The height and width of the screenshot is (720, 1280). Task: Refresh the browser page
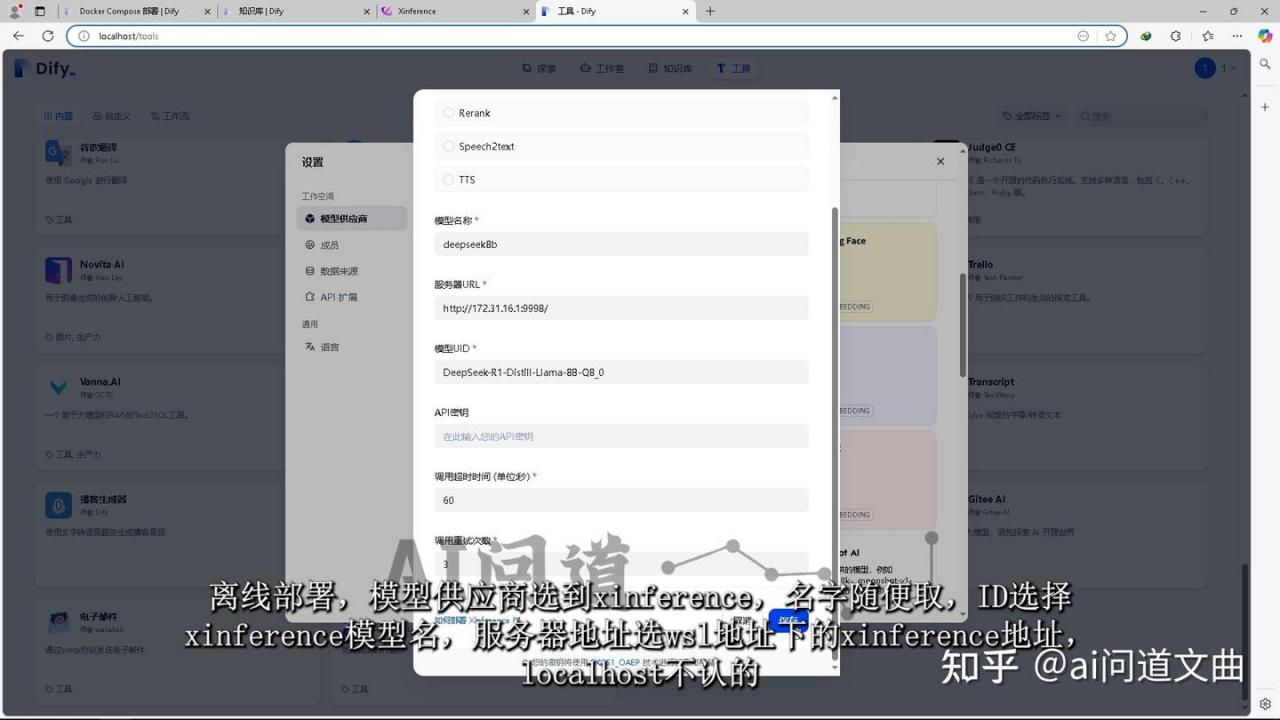47,35
